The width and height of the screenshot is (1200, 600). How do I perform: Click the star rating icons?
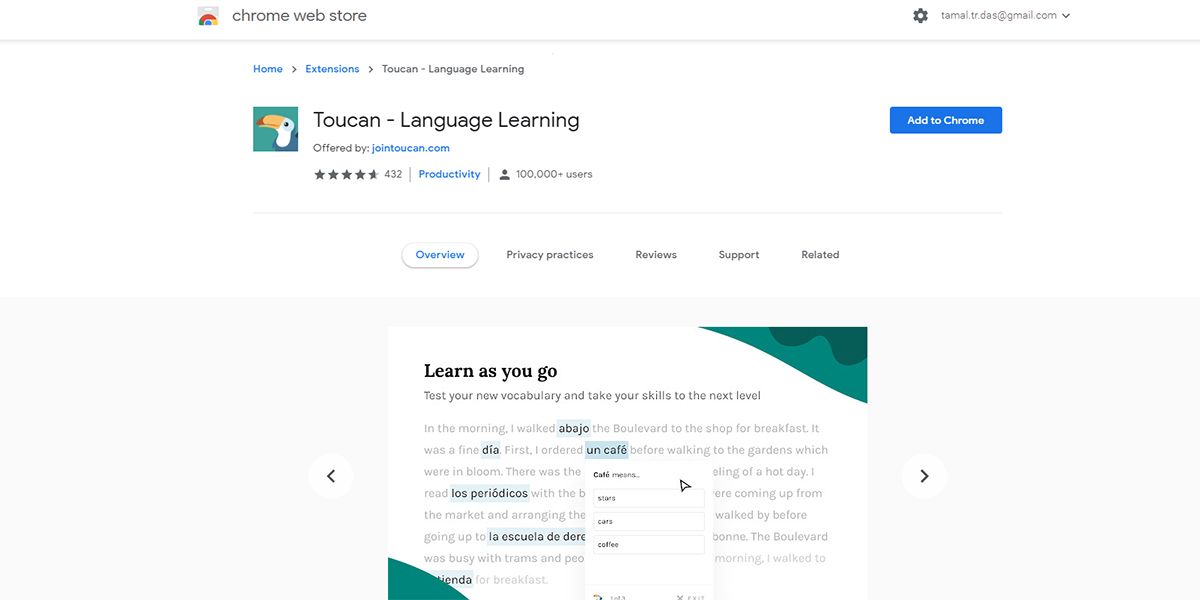point(346,174)
